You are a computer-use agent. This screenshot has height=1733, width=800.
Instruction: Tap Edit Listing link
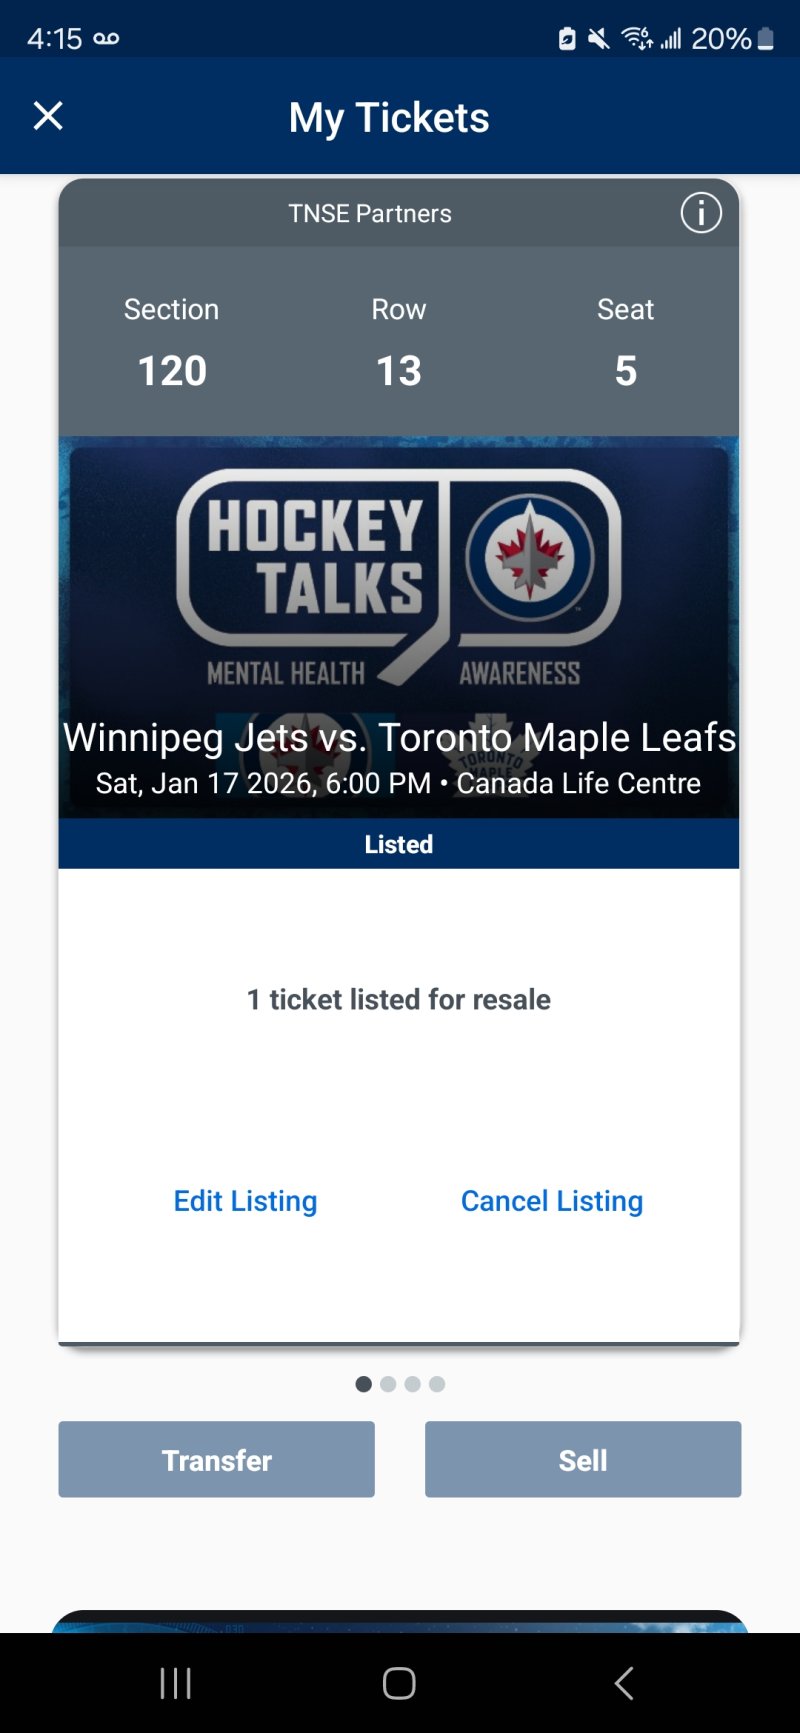click(x=245, y=1200)
